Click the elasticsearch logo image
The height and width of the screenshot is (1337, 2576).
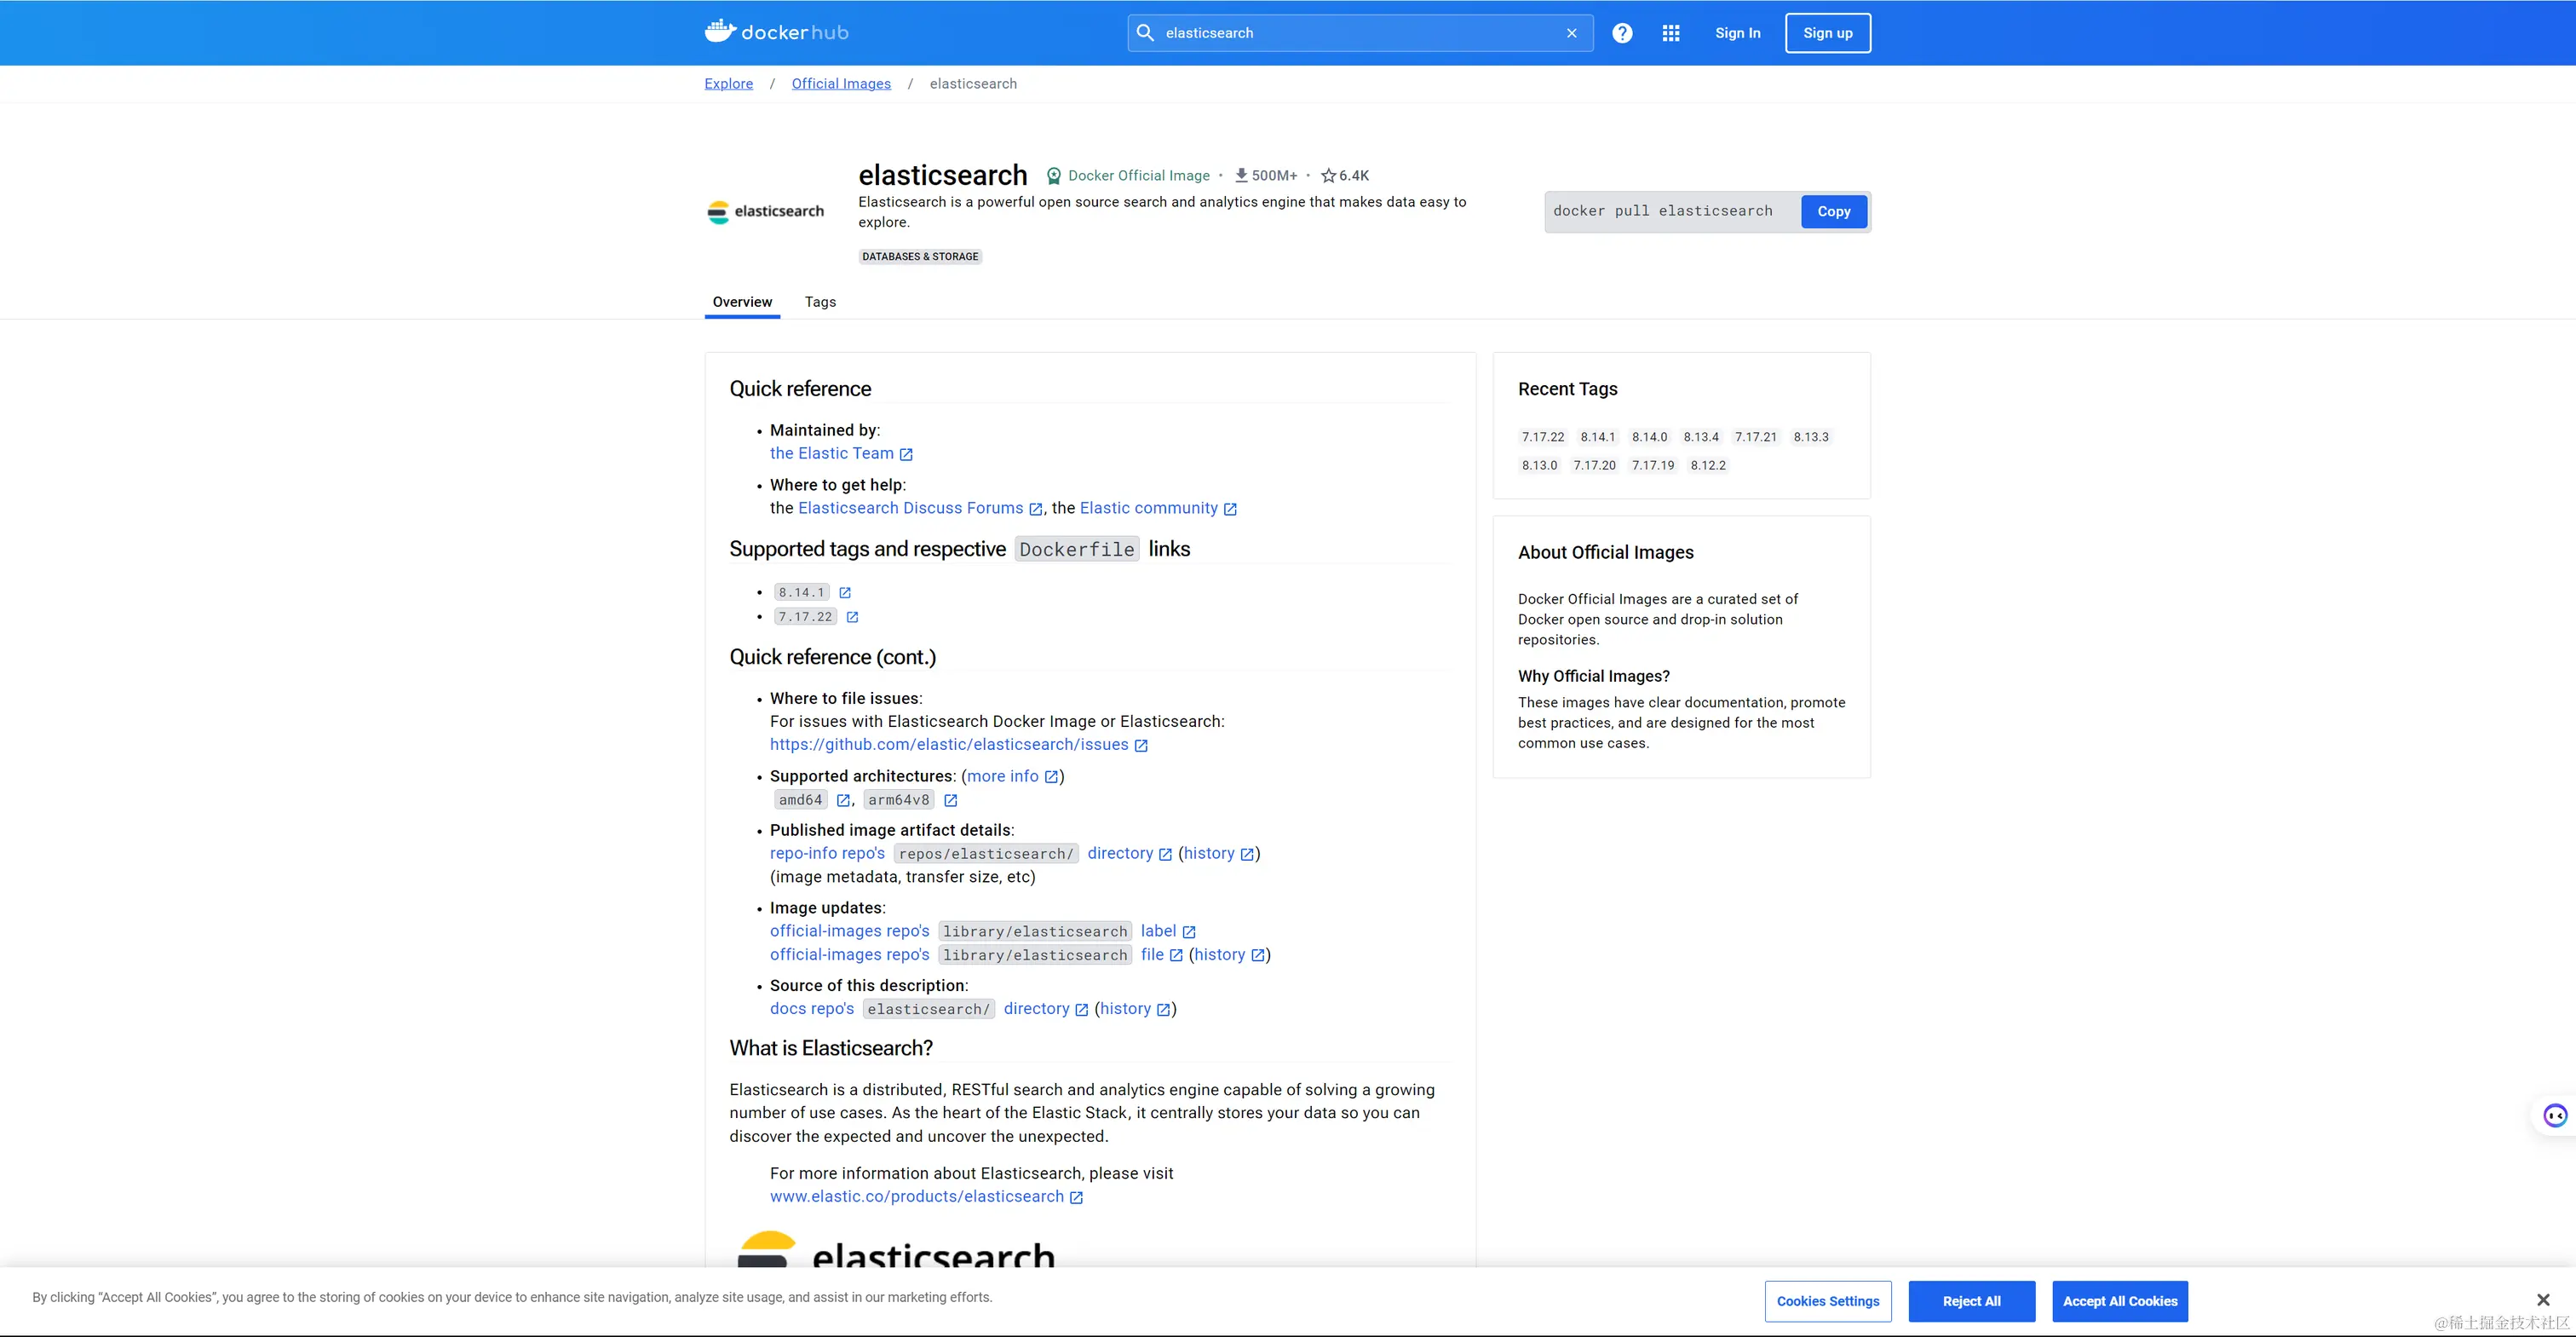click(766, 211)
